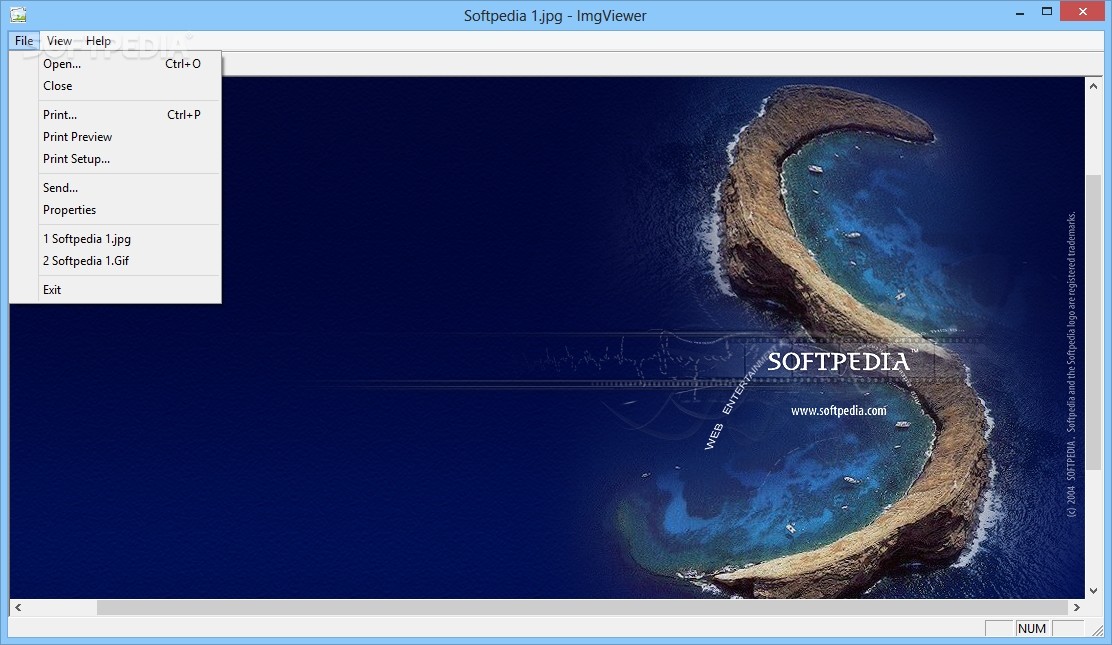Click the horizontal scrollbar right arrow
The width and height of the screenshot is (1112, 645).
tap(1077, 607)
